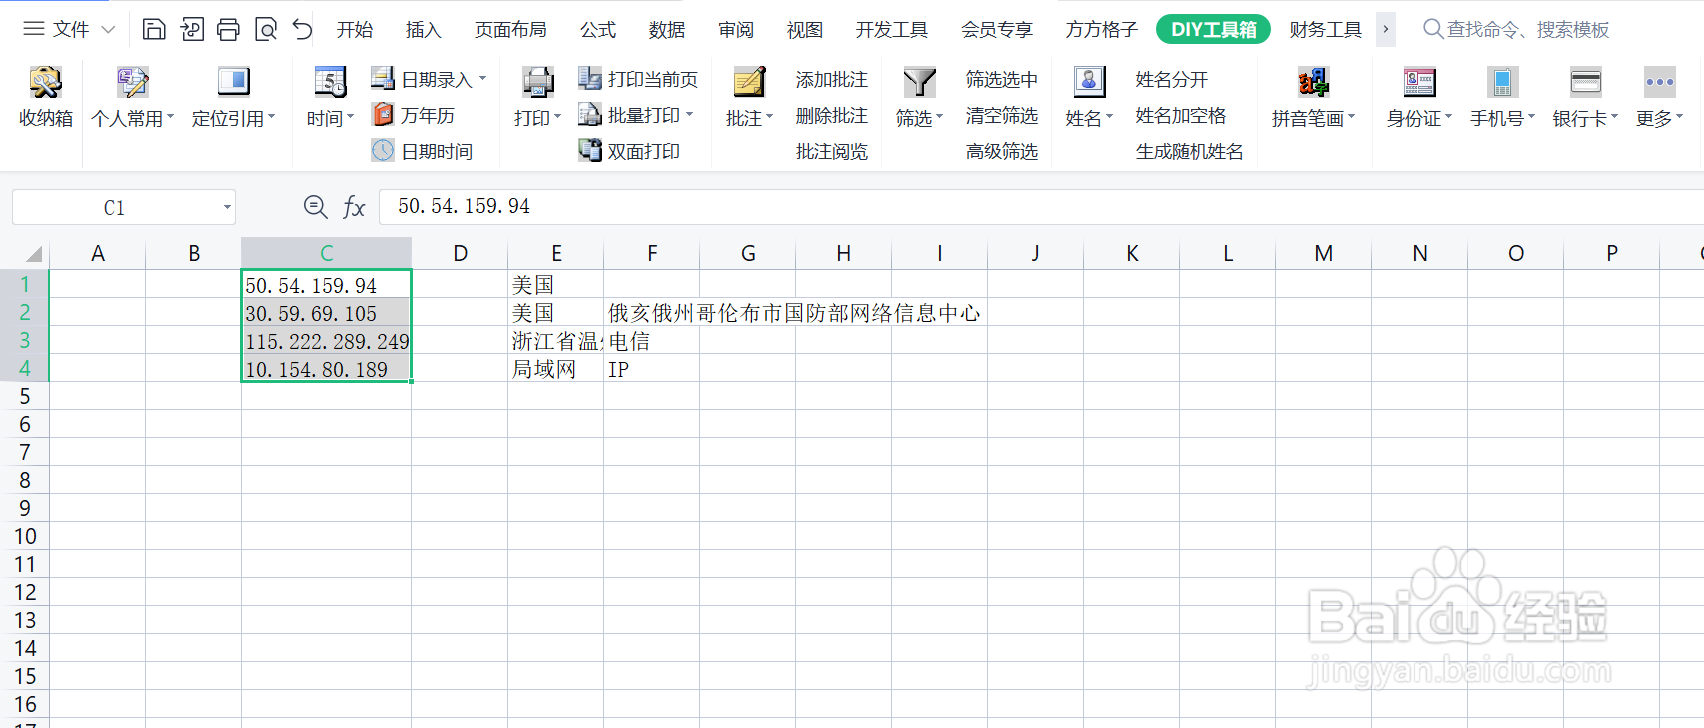The height and width of the screenshot is (728, 1704).
Task: Click cell containing 115.222.289.249
Action: [327, 340]
